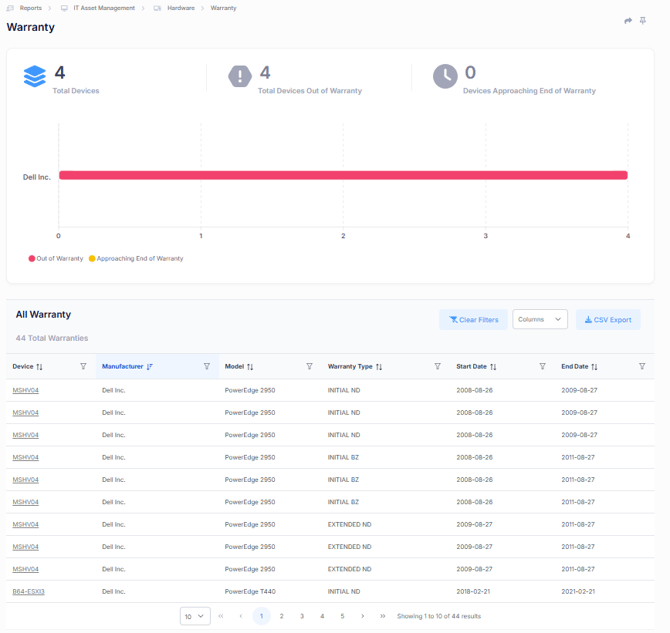Click the Model column filter funnel

(x=310, y=367)
